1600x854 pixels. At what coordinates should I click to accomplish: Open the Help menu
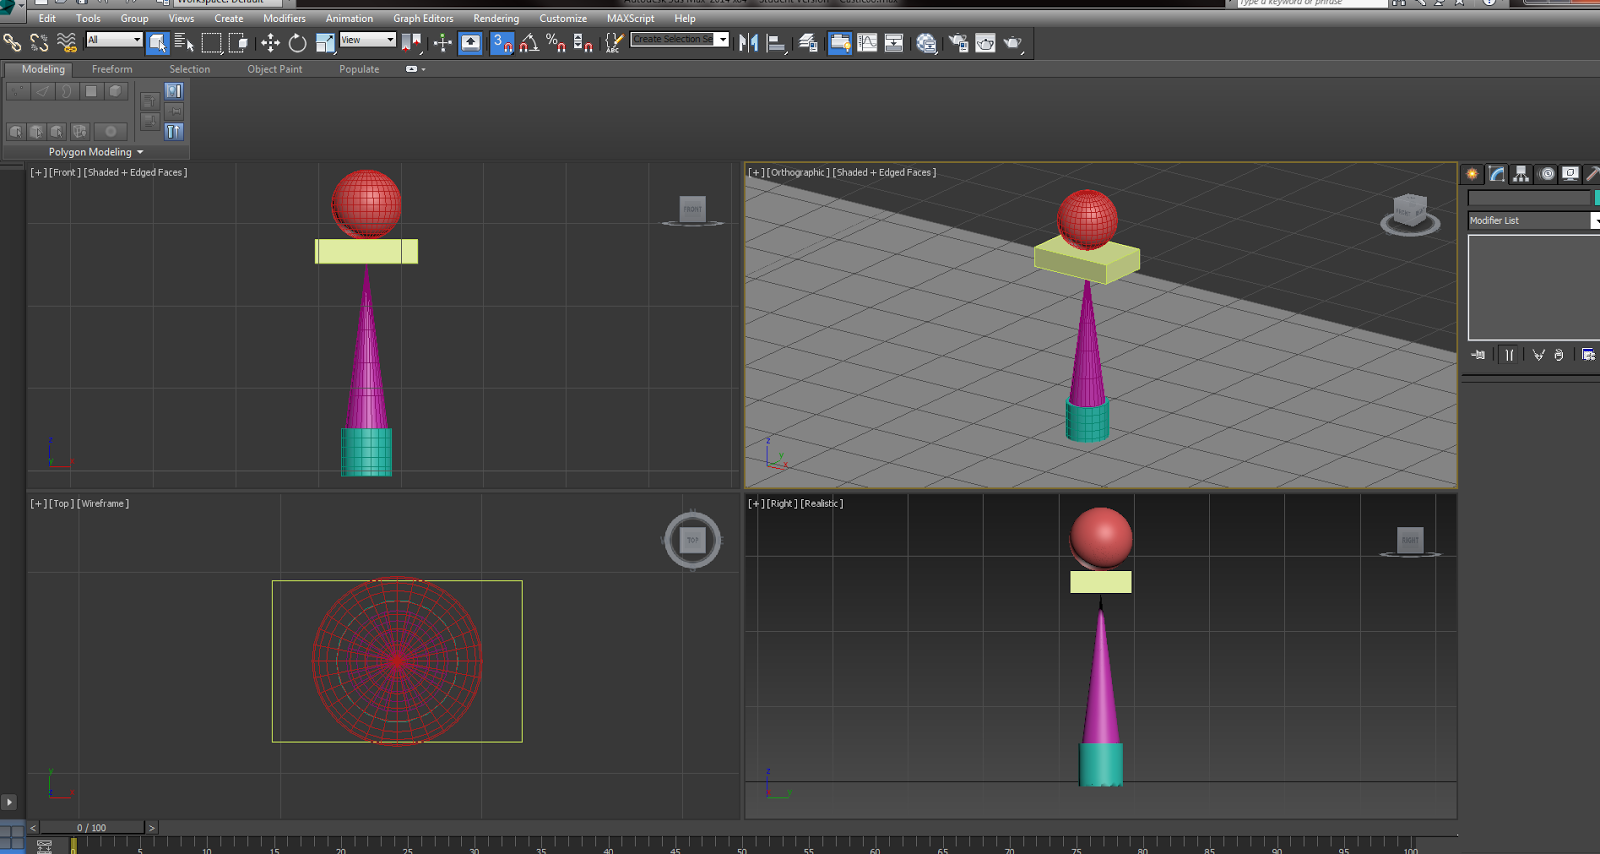(685, 18)
